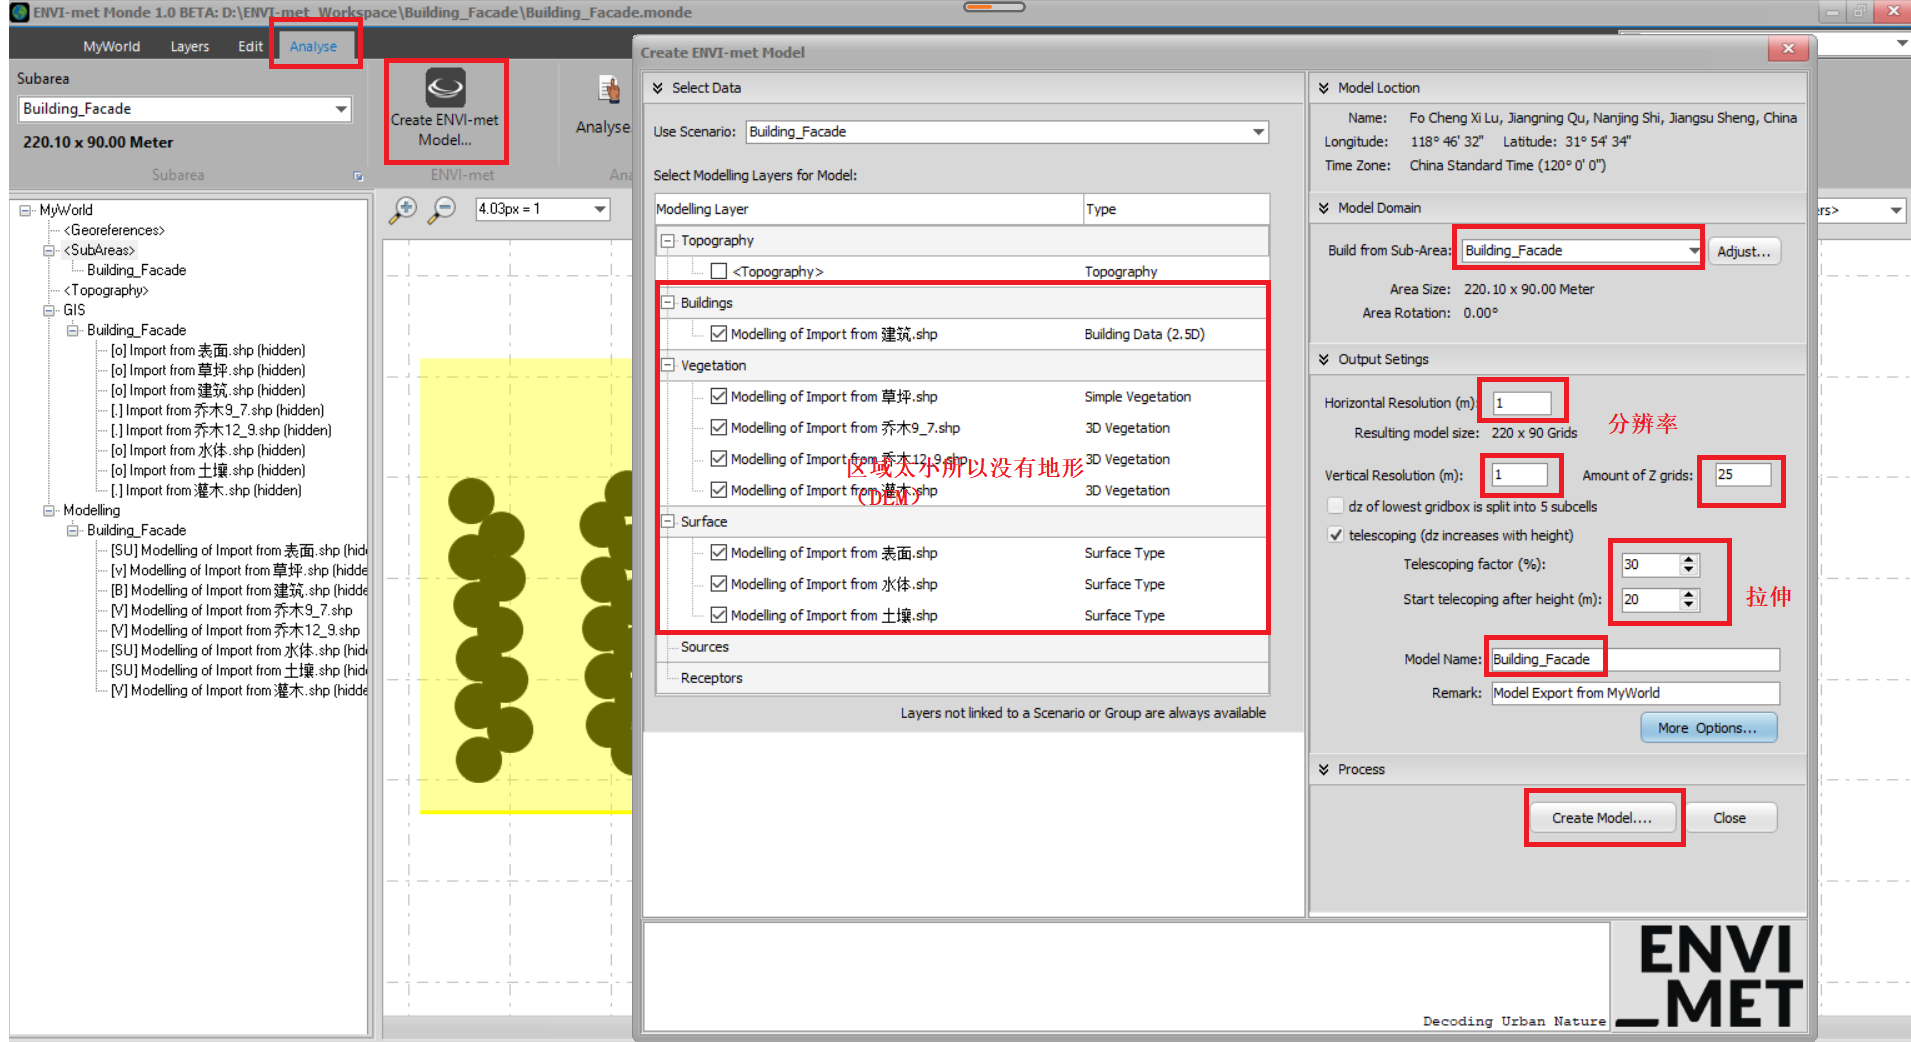Select the <Topography> item in MyWorld tree
The height and width of the screenshot is (1042, 1911).
pyautogui.click(x=106, y=290)
